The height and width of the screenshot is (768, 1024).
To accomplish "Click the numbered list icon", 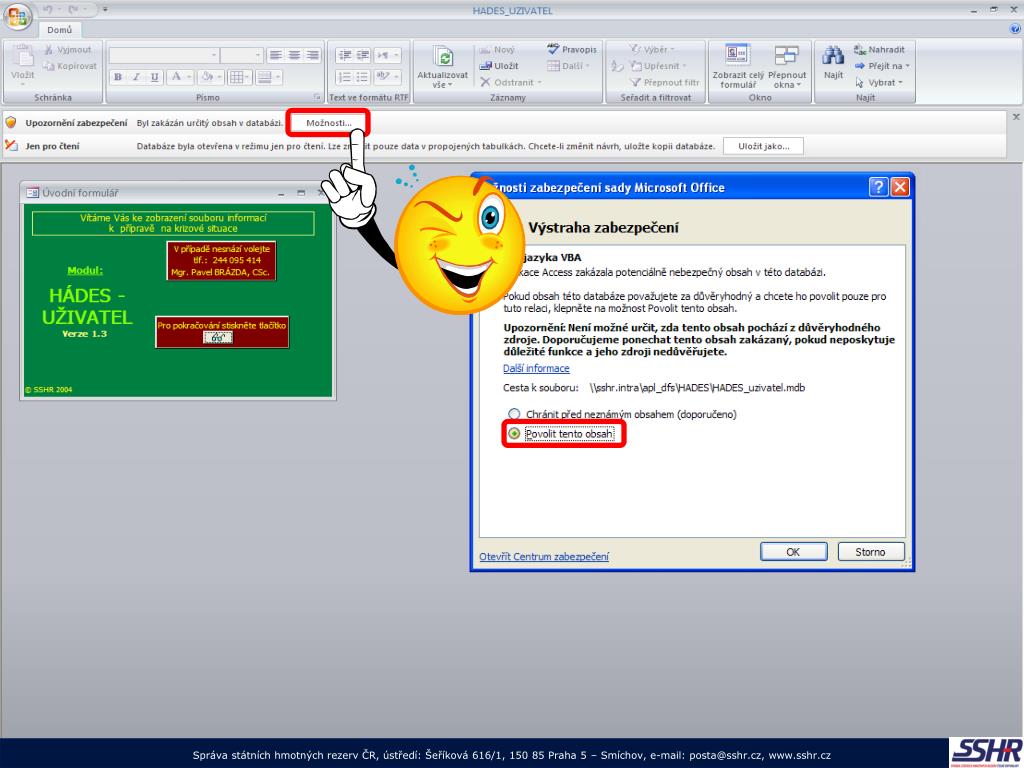I will click(x=345, y=77).
